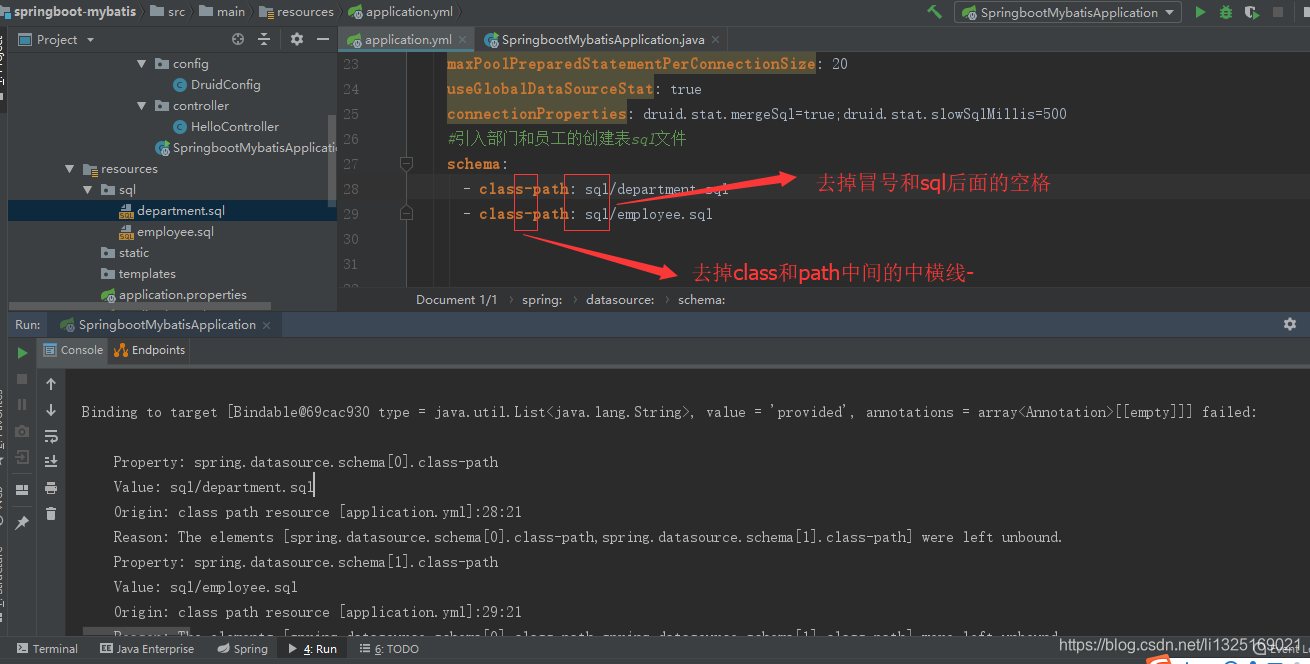Screen dimensions: 1310x664
Task: Click main breadcrumb in navigation bar
Action: (x=222, y=11)
